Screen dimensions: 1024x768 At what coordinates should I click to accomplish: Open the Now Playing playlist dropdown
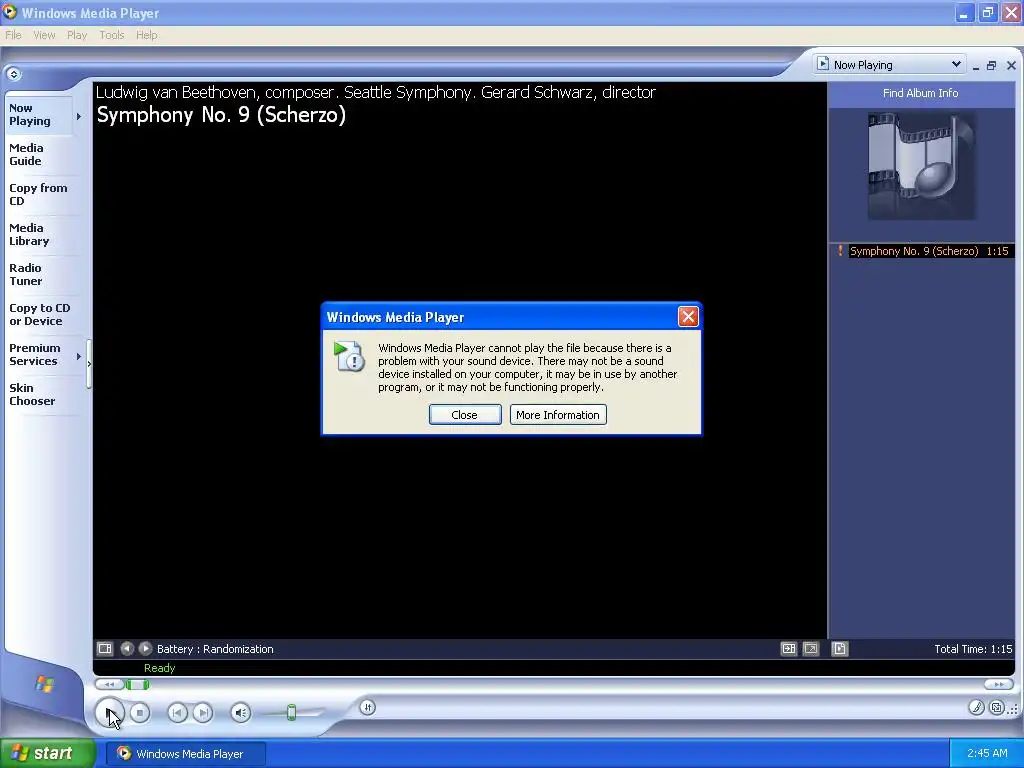coord(889,65)
